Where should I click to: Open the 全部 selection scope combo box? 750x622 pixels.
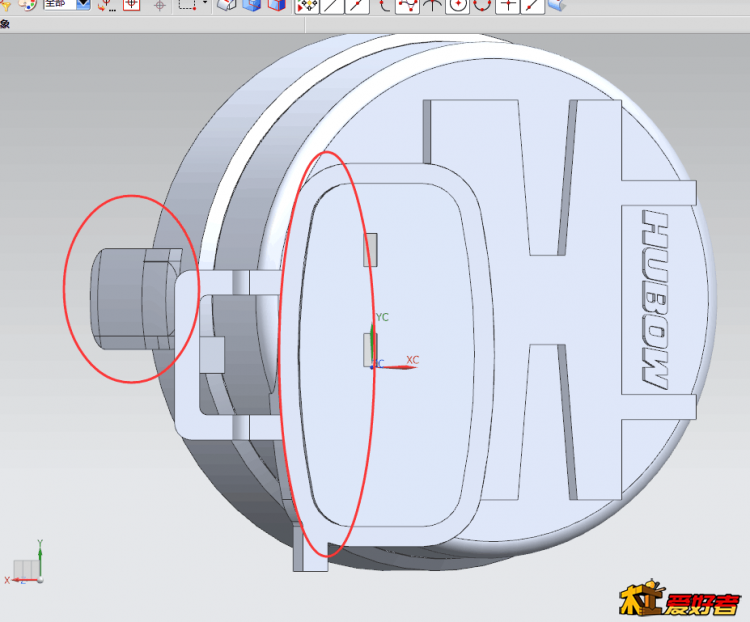pyautogui.click(x=66, y=4)
